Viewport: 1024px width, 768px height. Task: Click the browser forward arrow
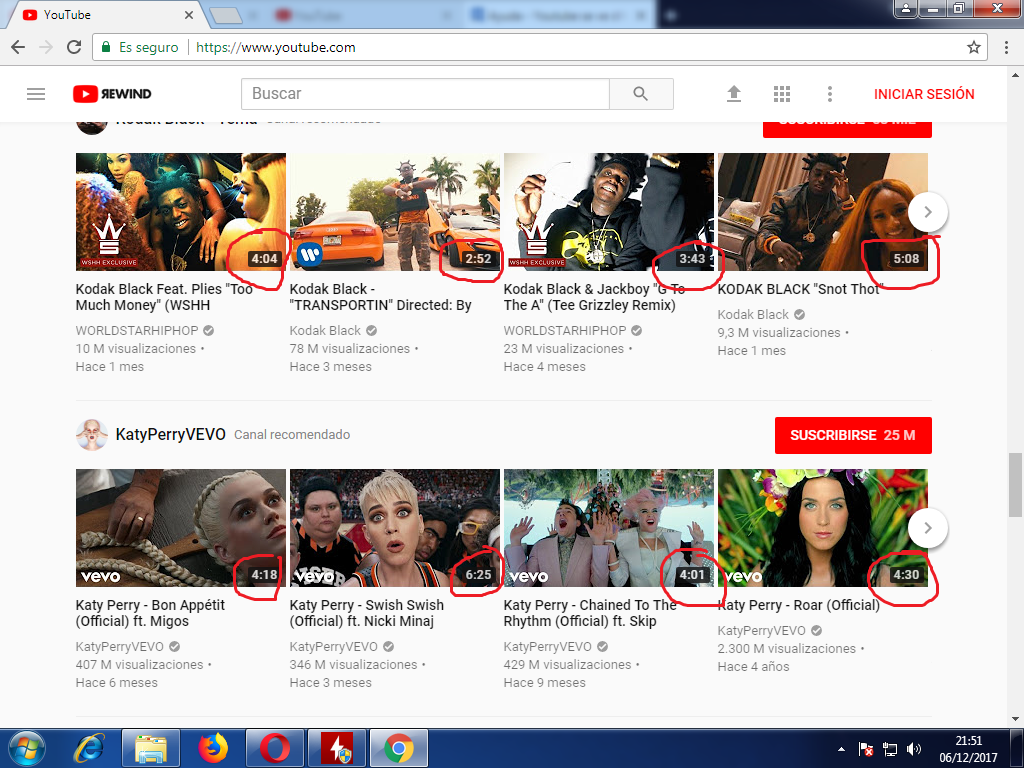(x=46, y=47)
